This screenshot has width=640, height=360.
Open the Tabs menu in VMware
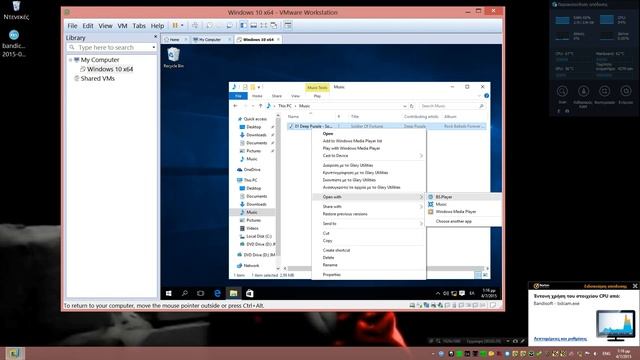click(139, 26)
